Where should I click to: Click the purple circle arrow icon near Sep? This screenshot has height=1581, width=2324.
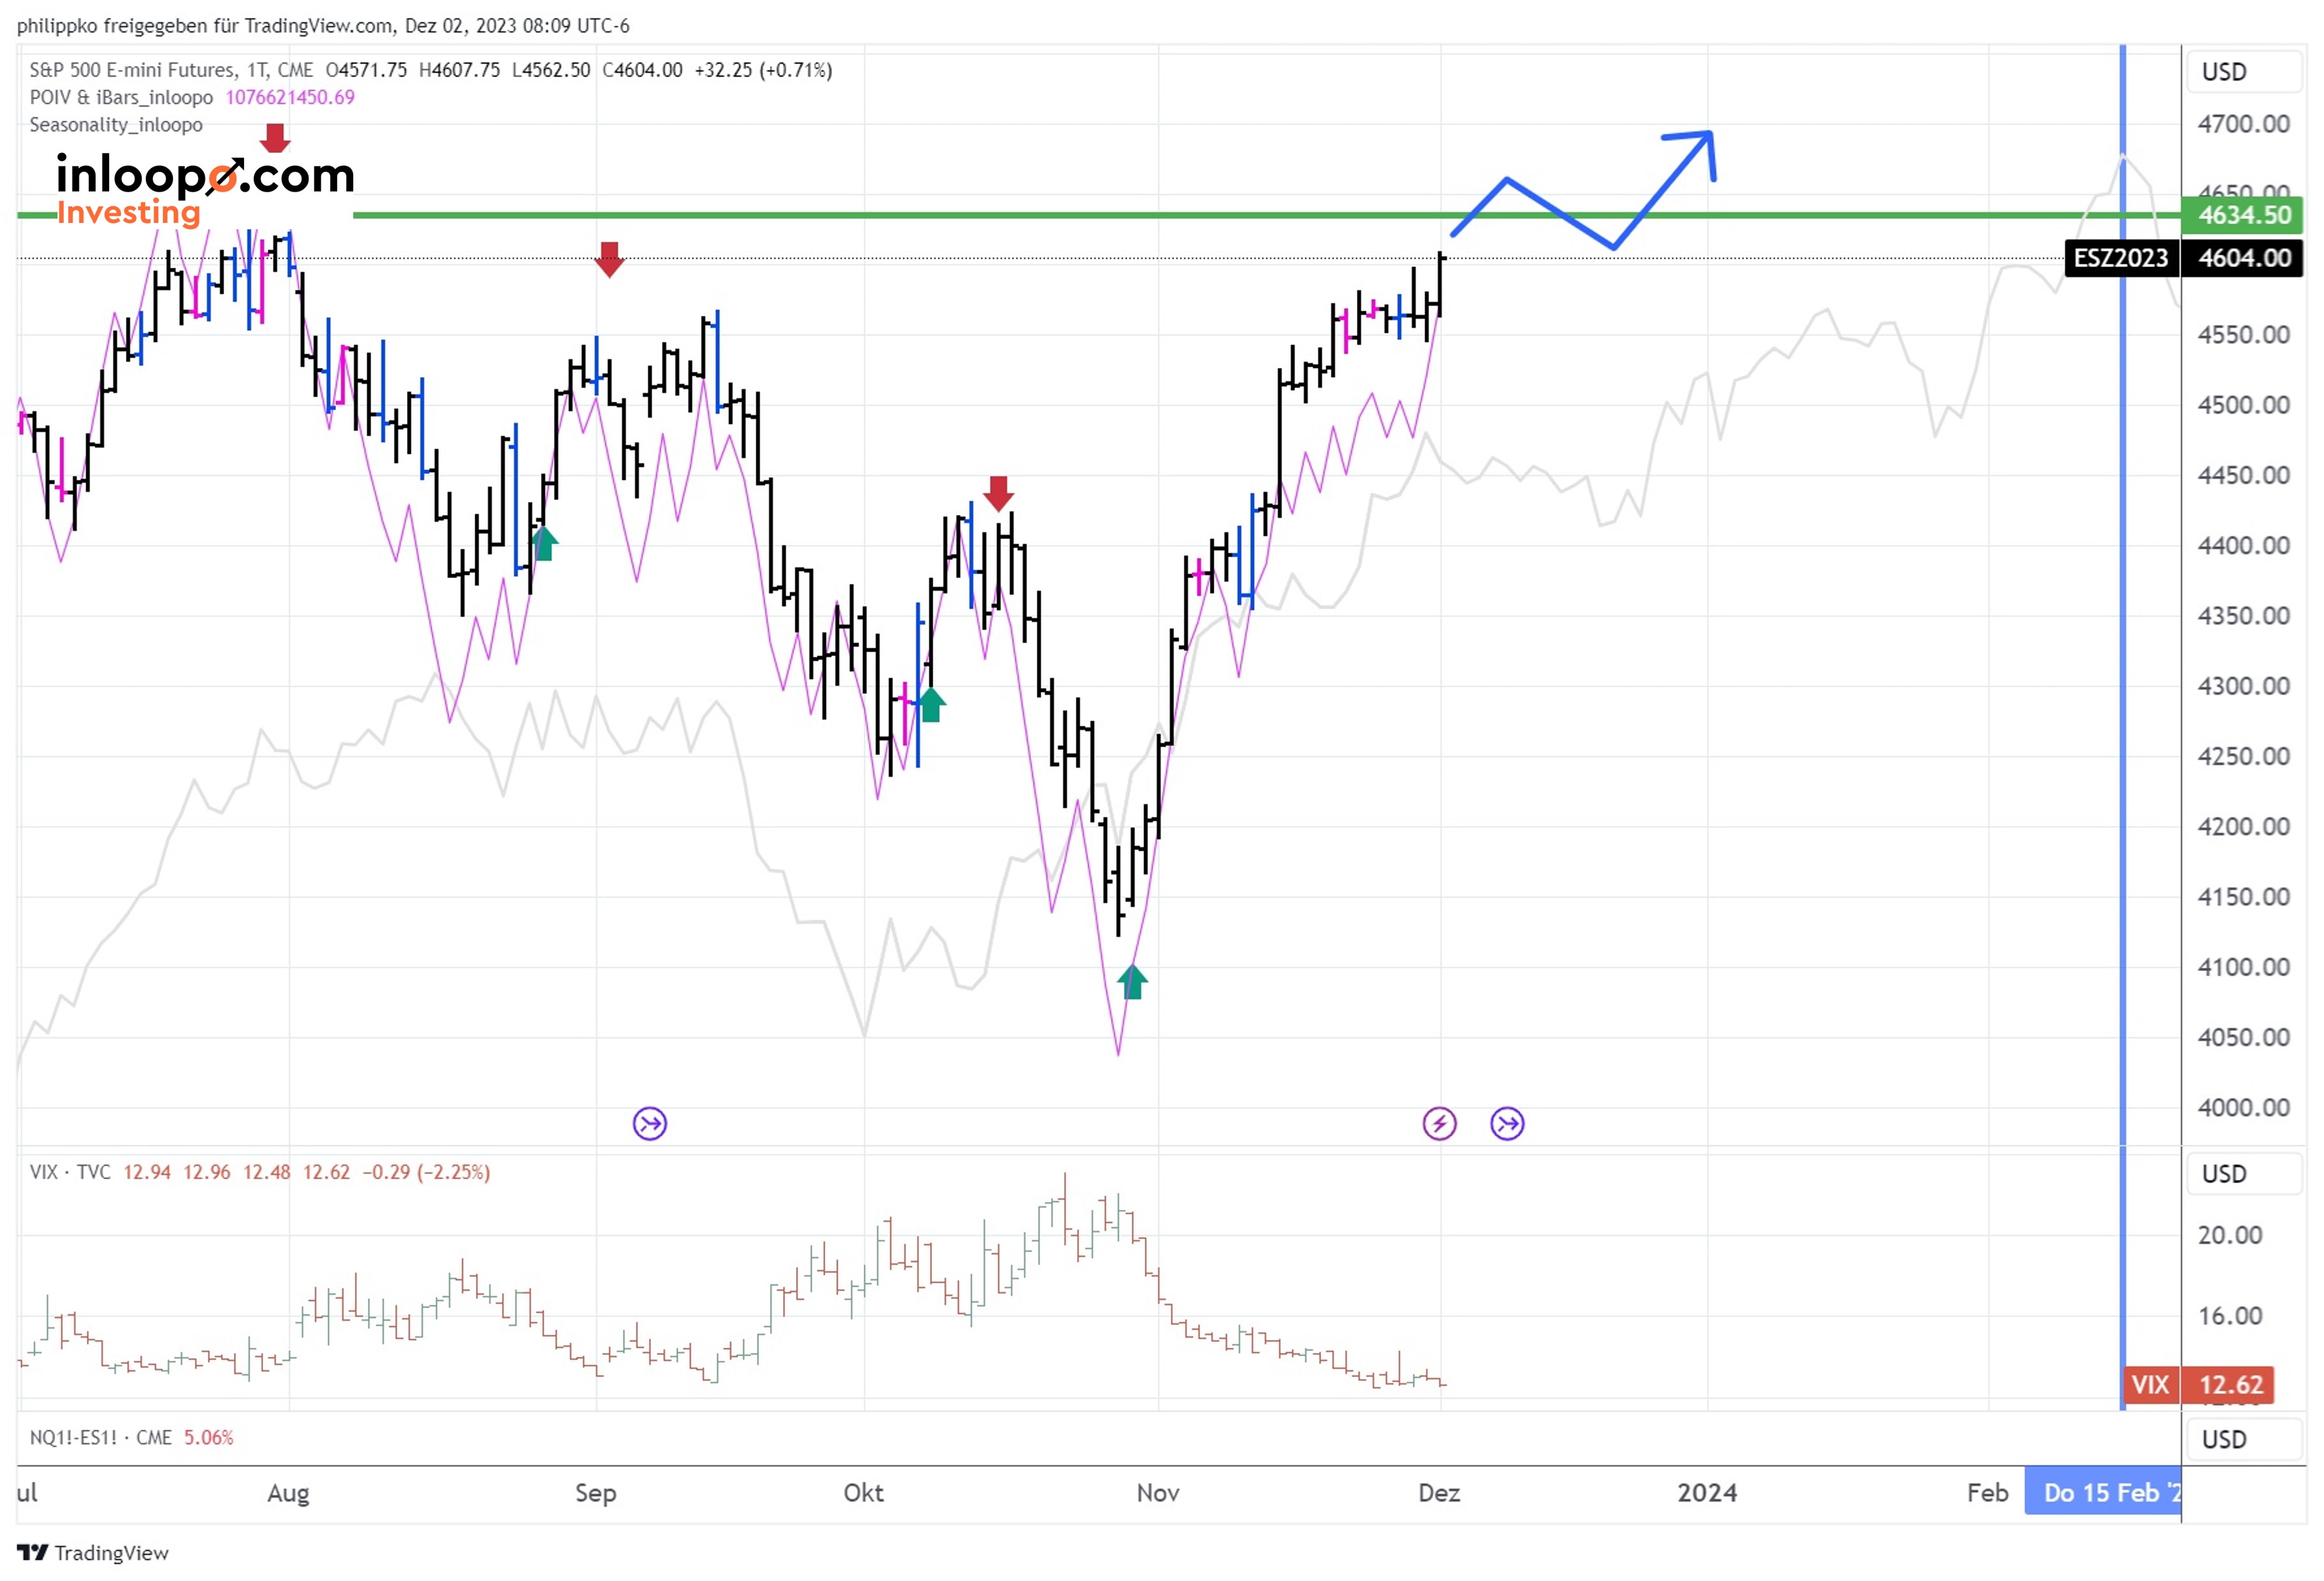pyautogui.click(x=650, y=1124)
